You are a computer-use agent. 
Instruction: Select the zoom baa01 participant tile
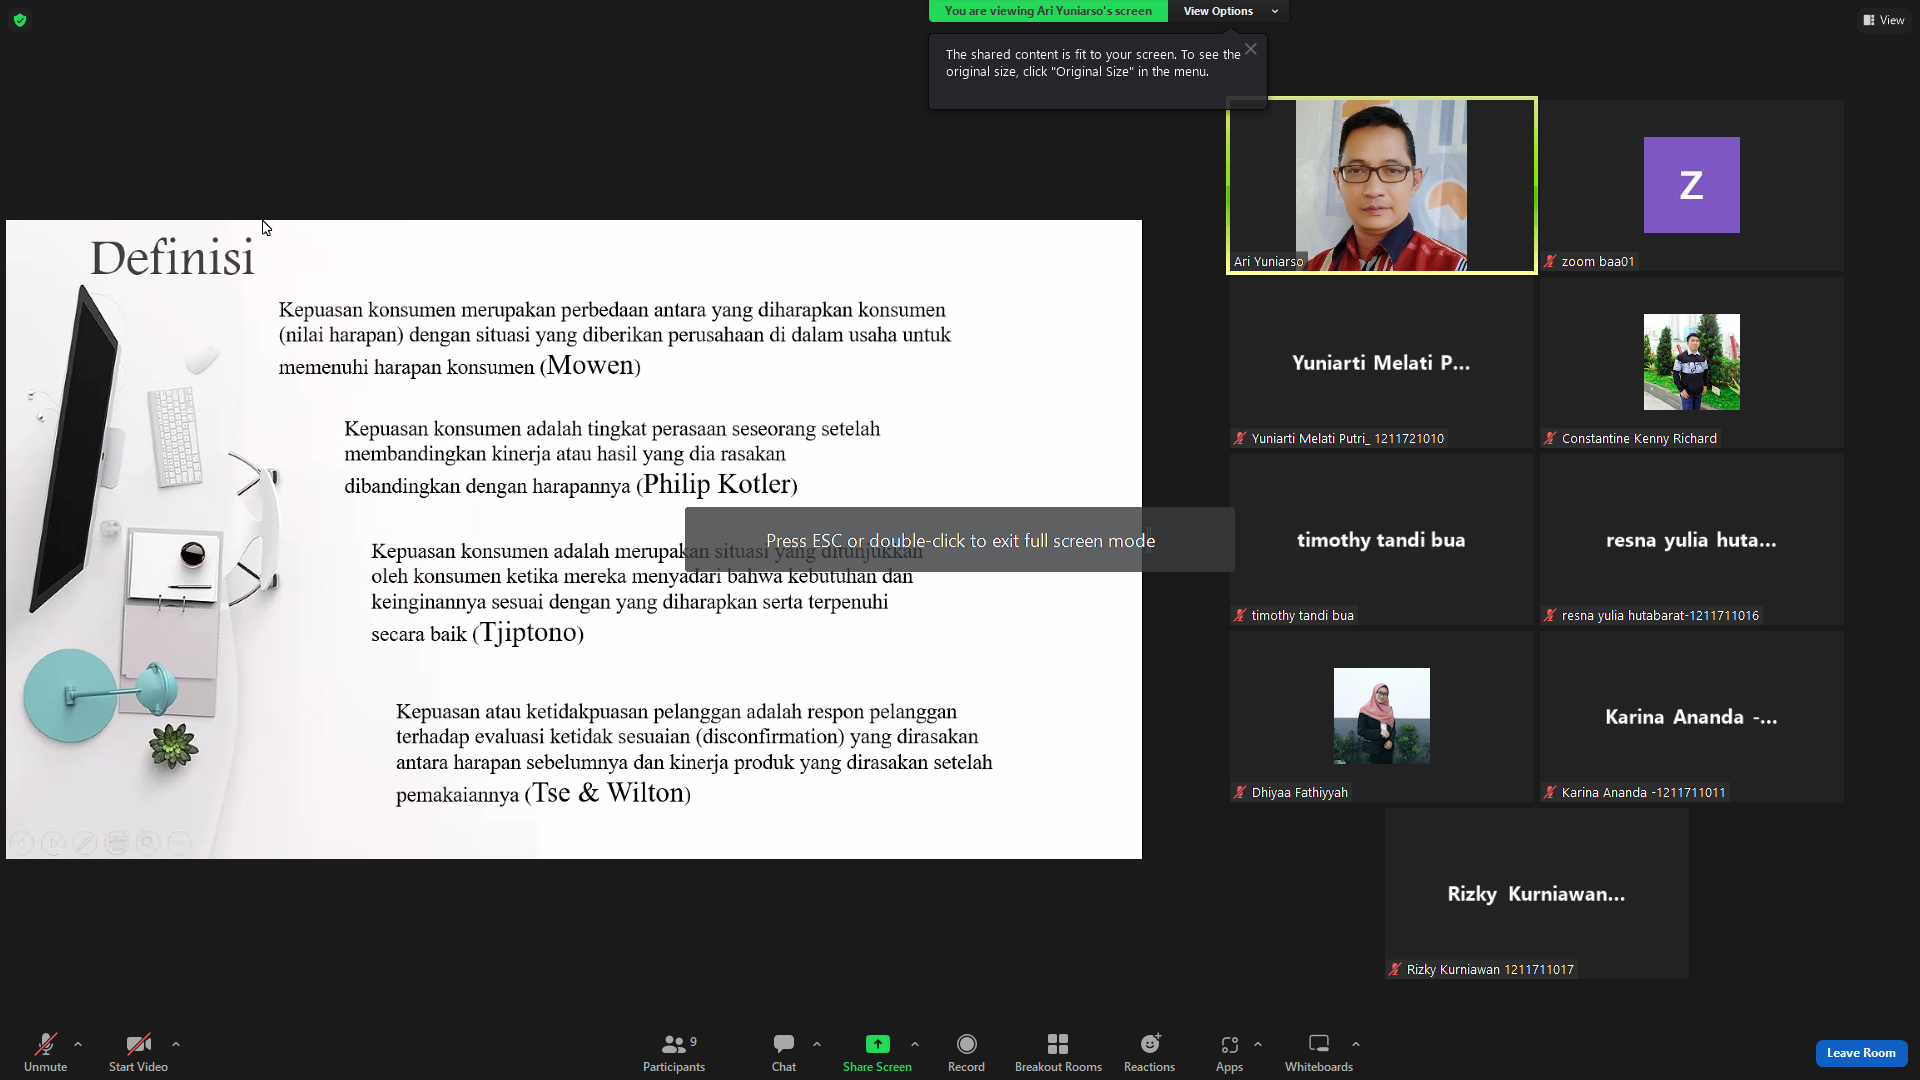pyautogui.click(x=1692, y=185)
